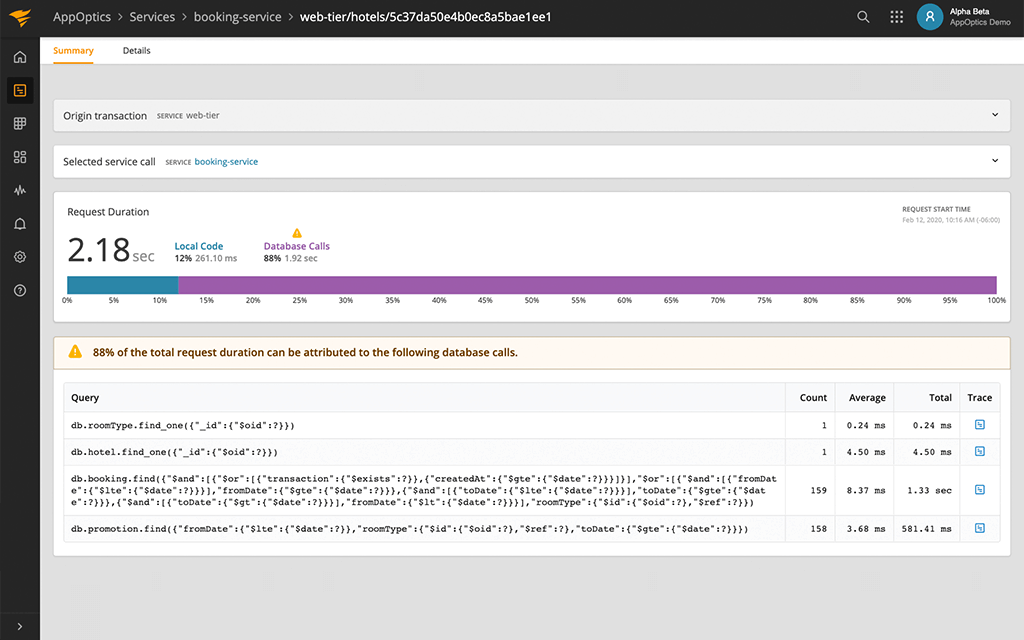Open trace for db.promotion.find query
Viewport: 1024px width, 640px height.
point(980,528)
